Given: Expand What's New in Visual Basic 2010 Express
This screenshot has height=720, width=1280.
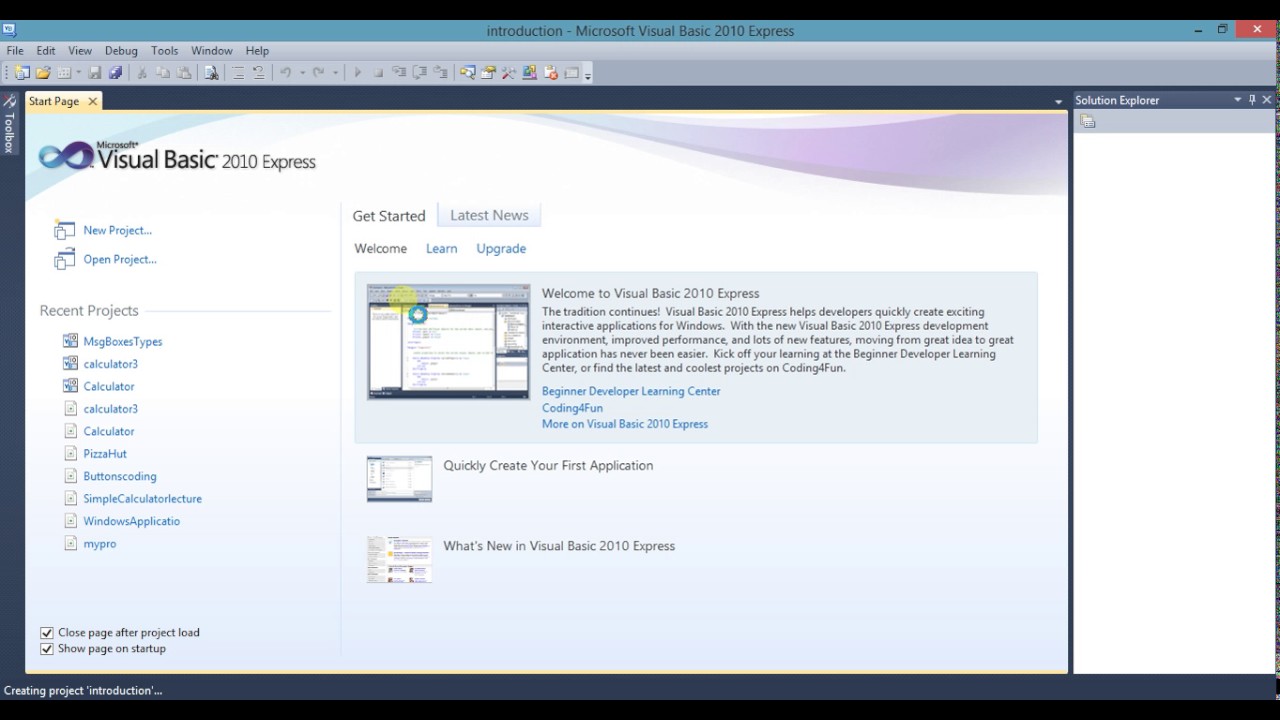Looking at the screenshot, I should coord(559,546).
